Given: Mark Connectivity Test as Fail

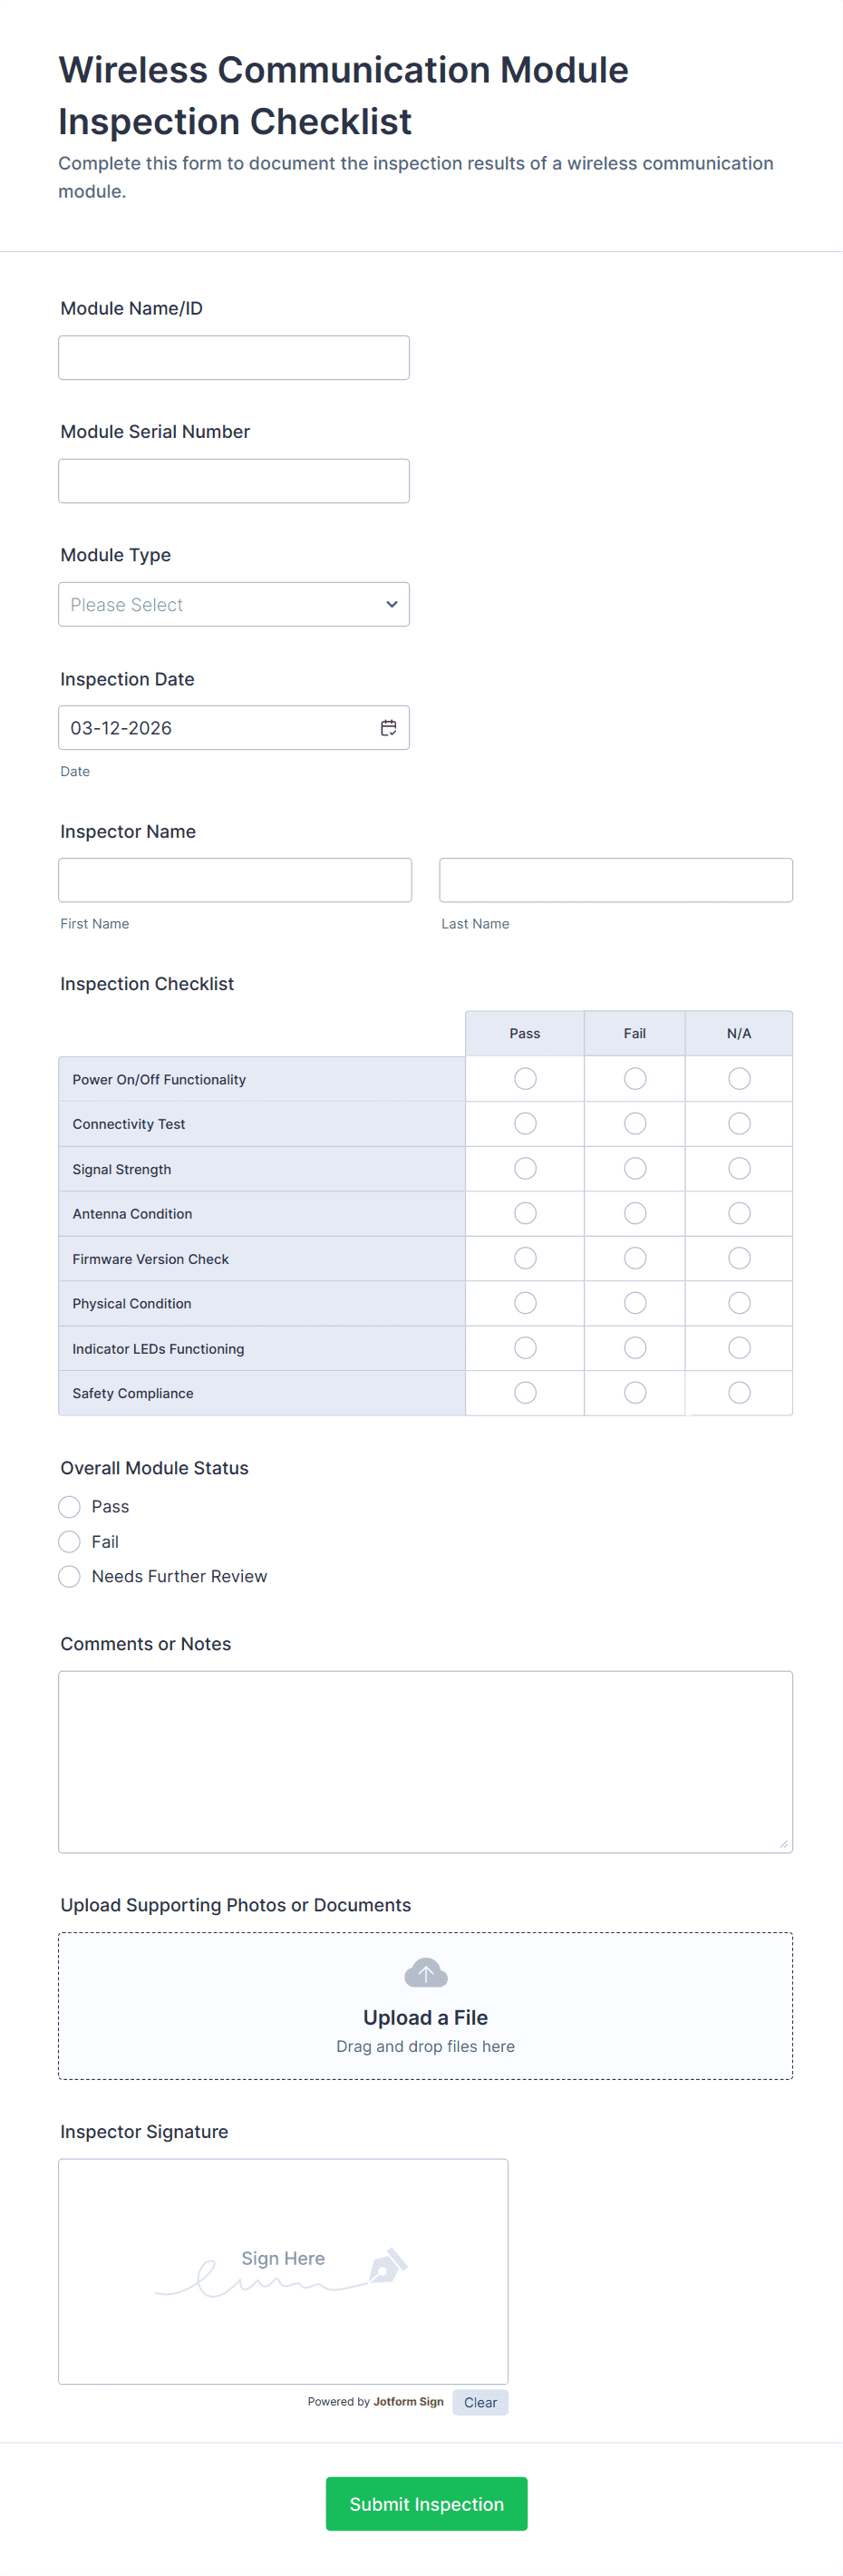Looking at the screenshot, I should [x=635, y=1124].
